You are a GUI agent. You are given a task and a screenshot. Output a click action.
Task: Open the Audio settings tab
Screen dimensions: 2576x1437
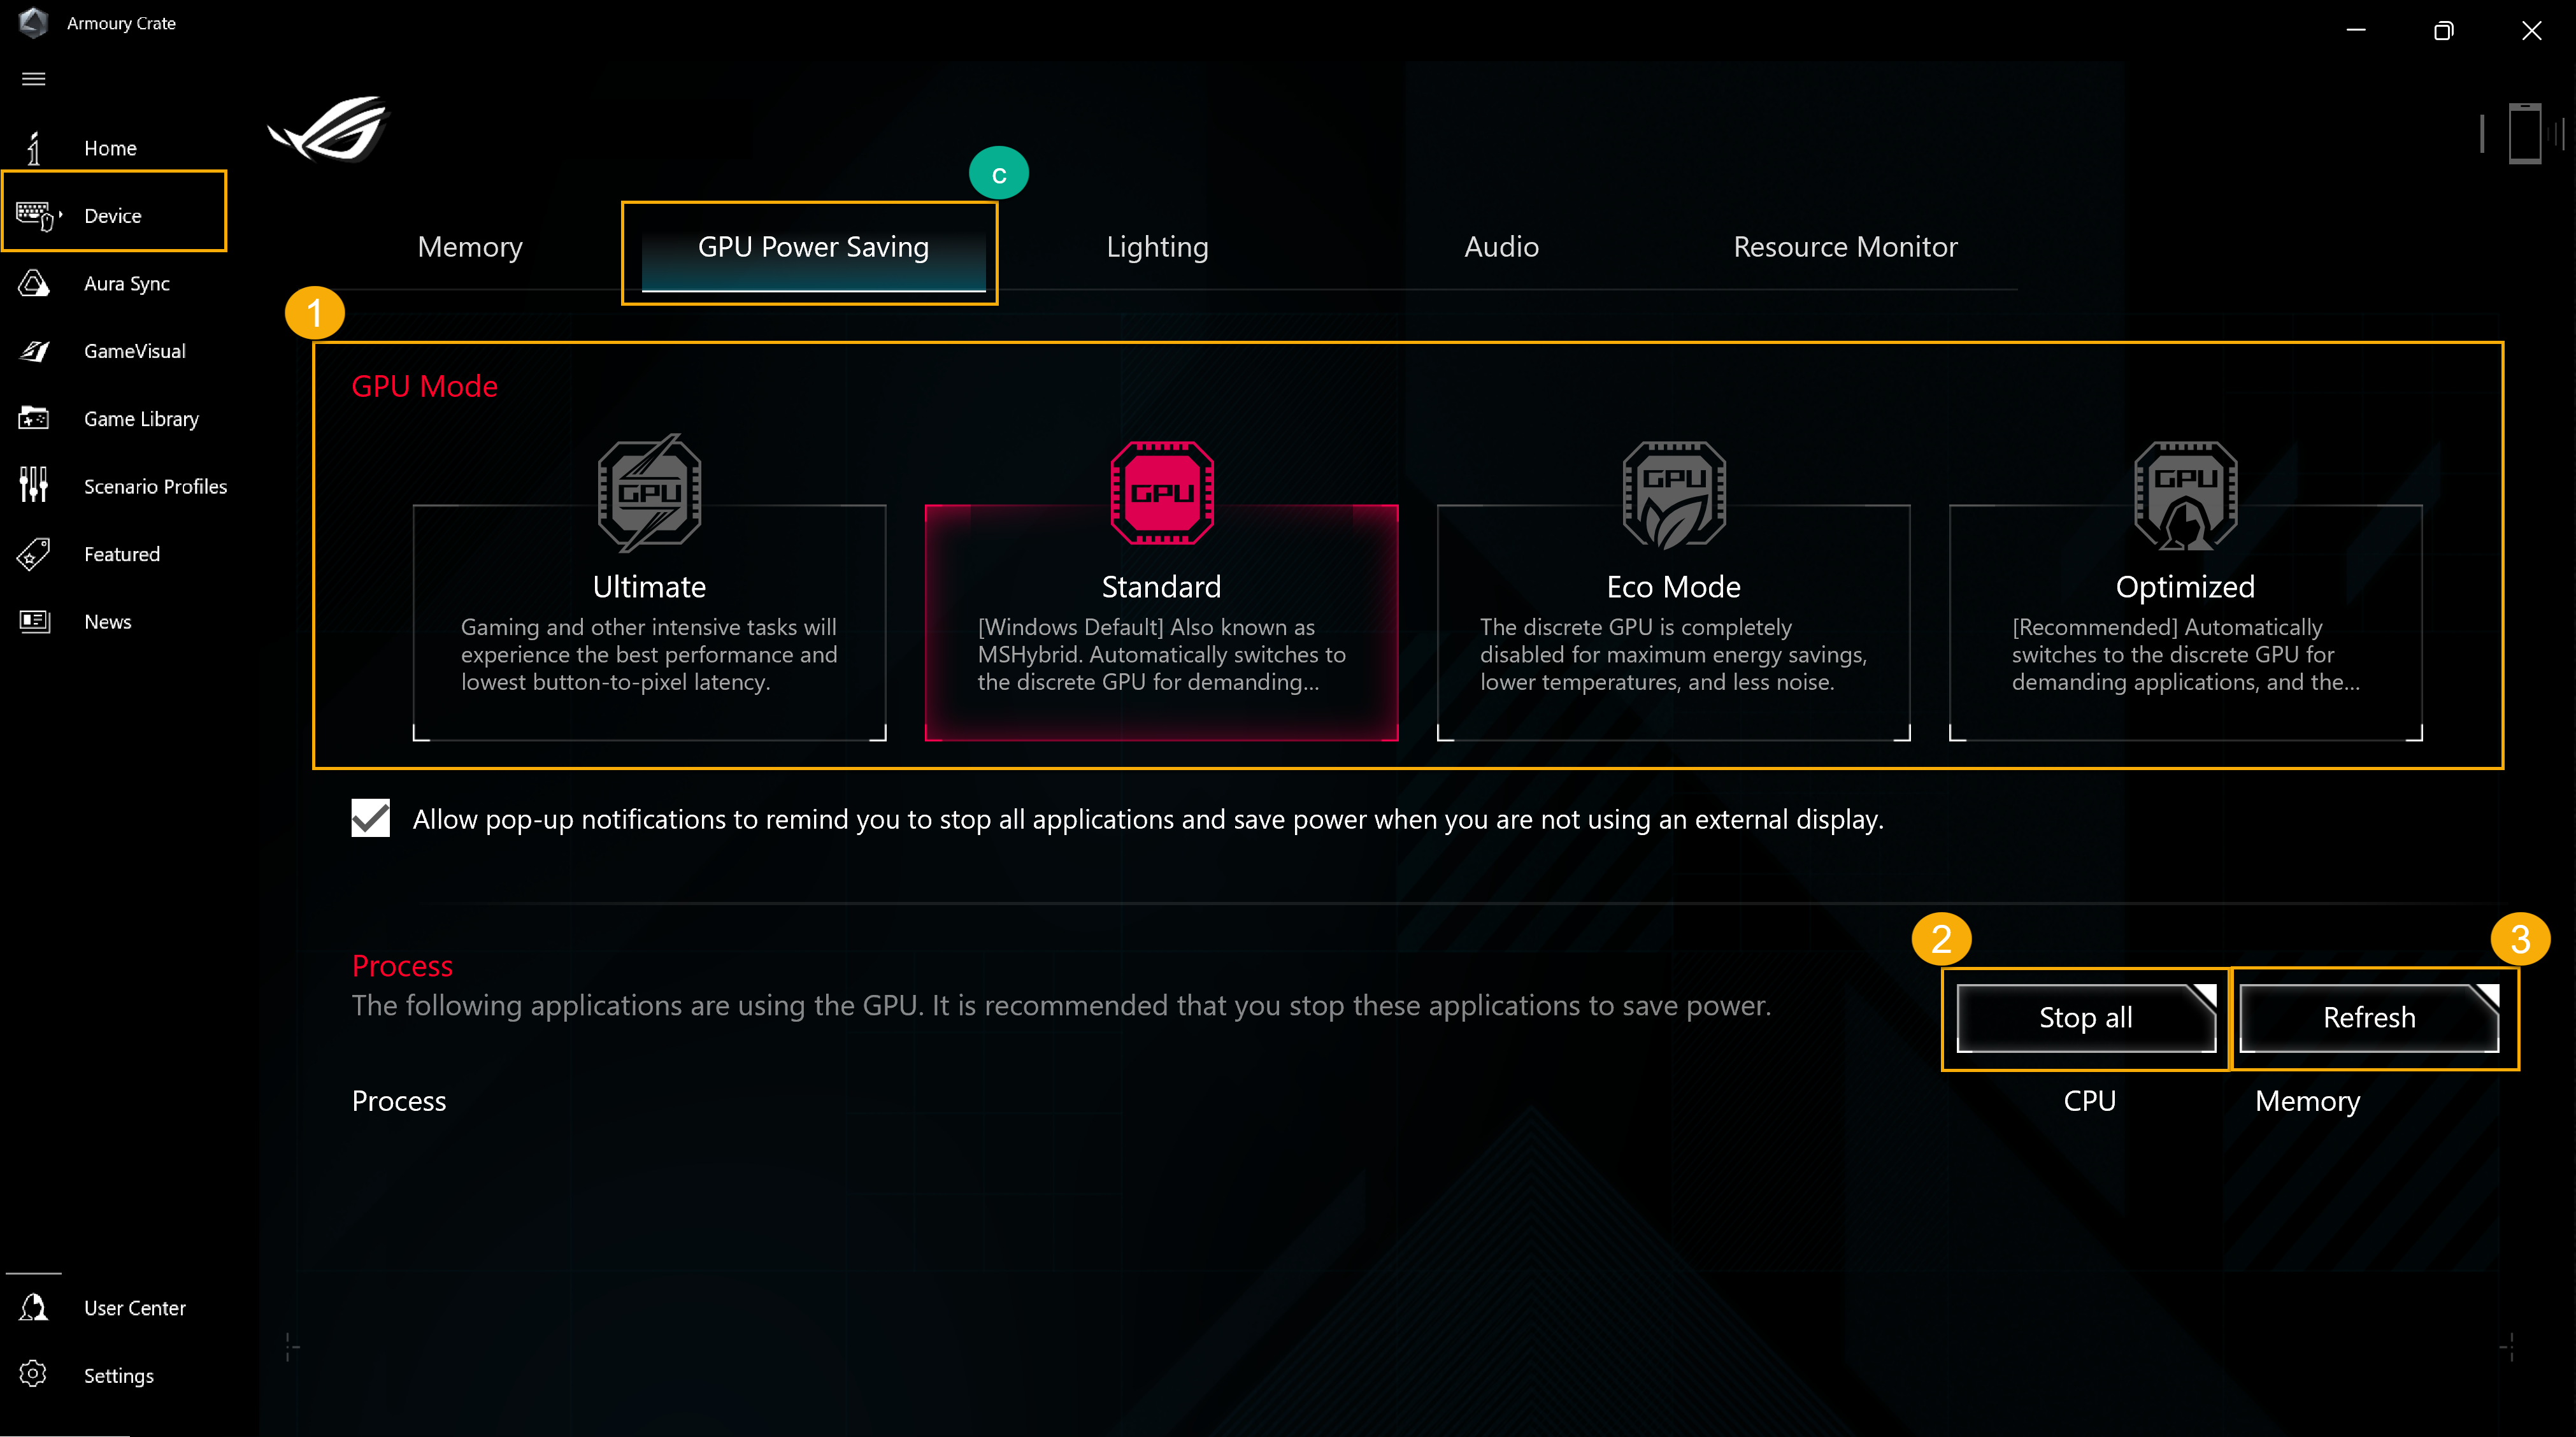tap(1499, 246)
